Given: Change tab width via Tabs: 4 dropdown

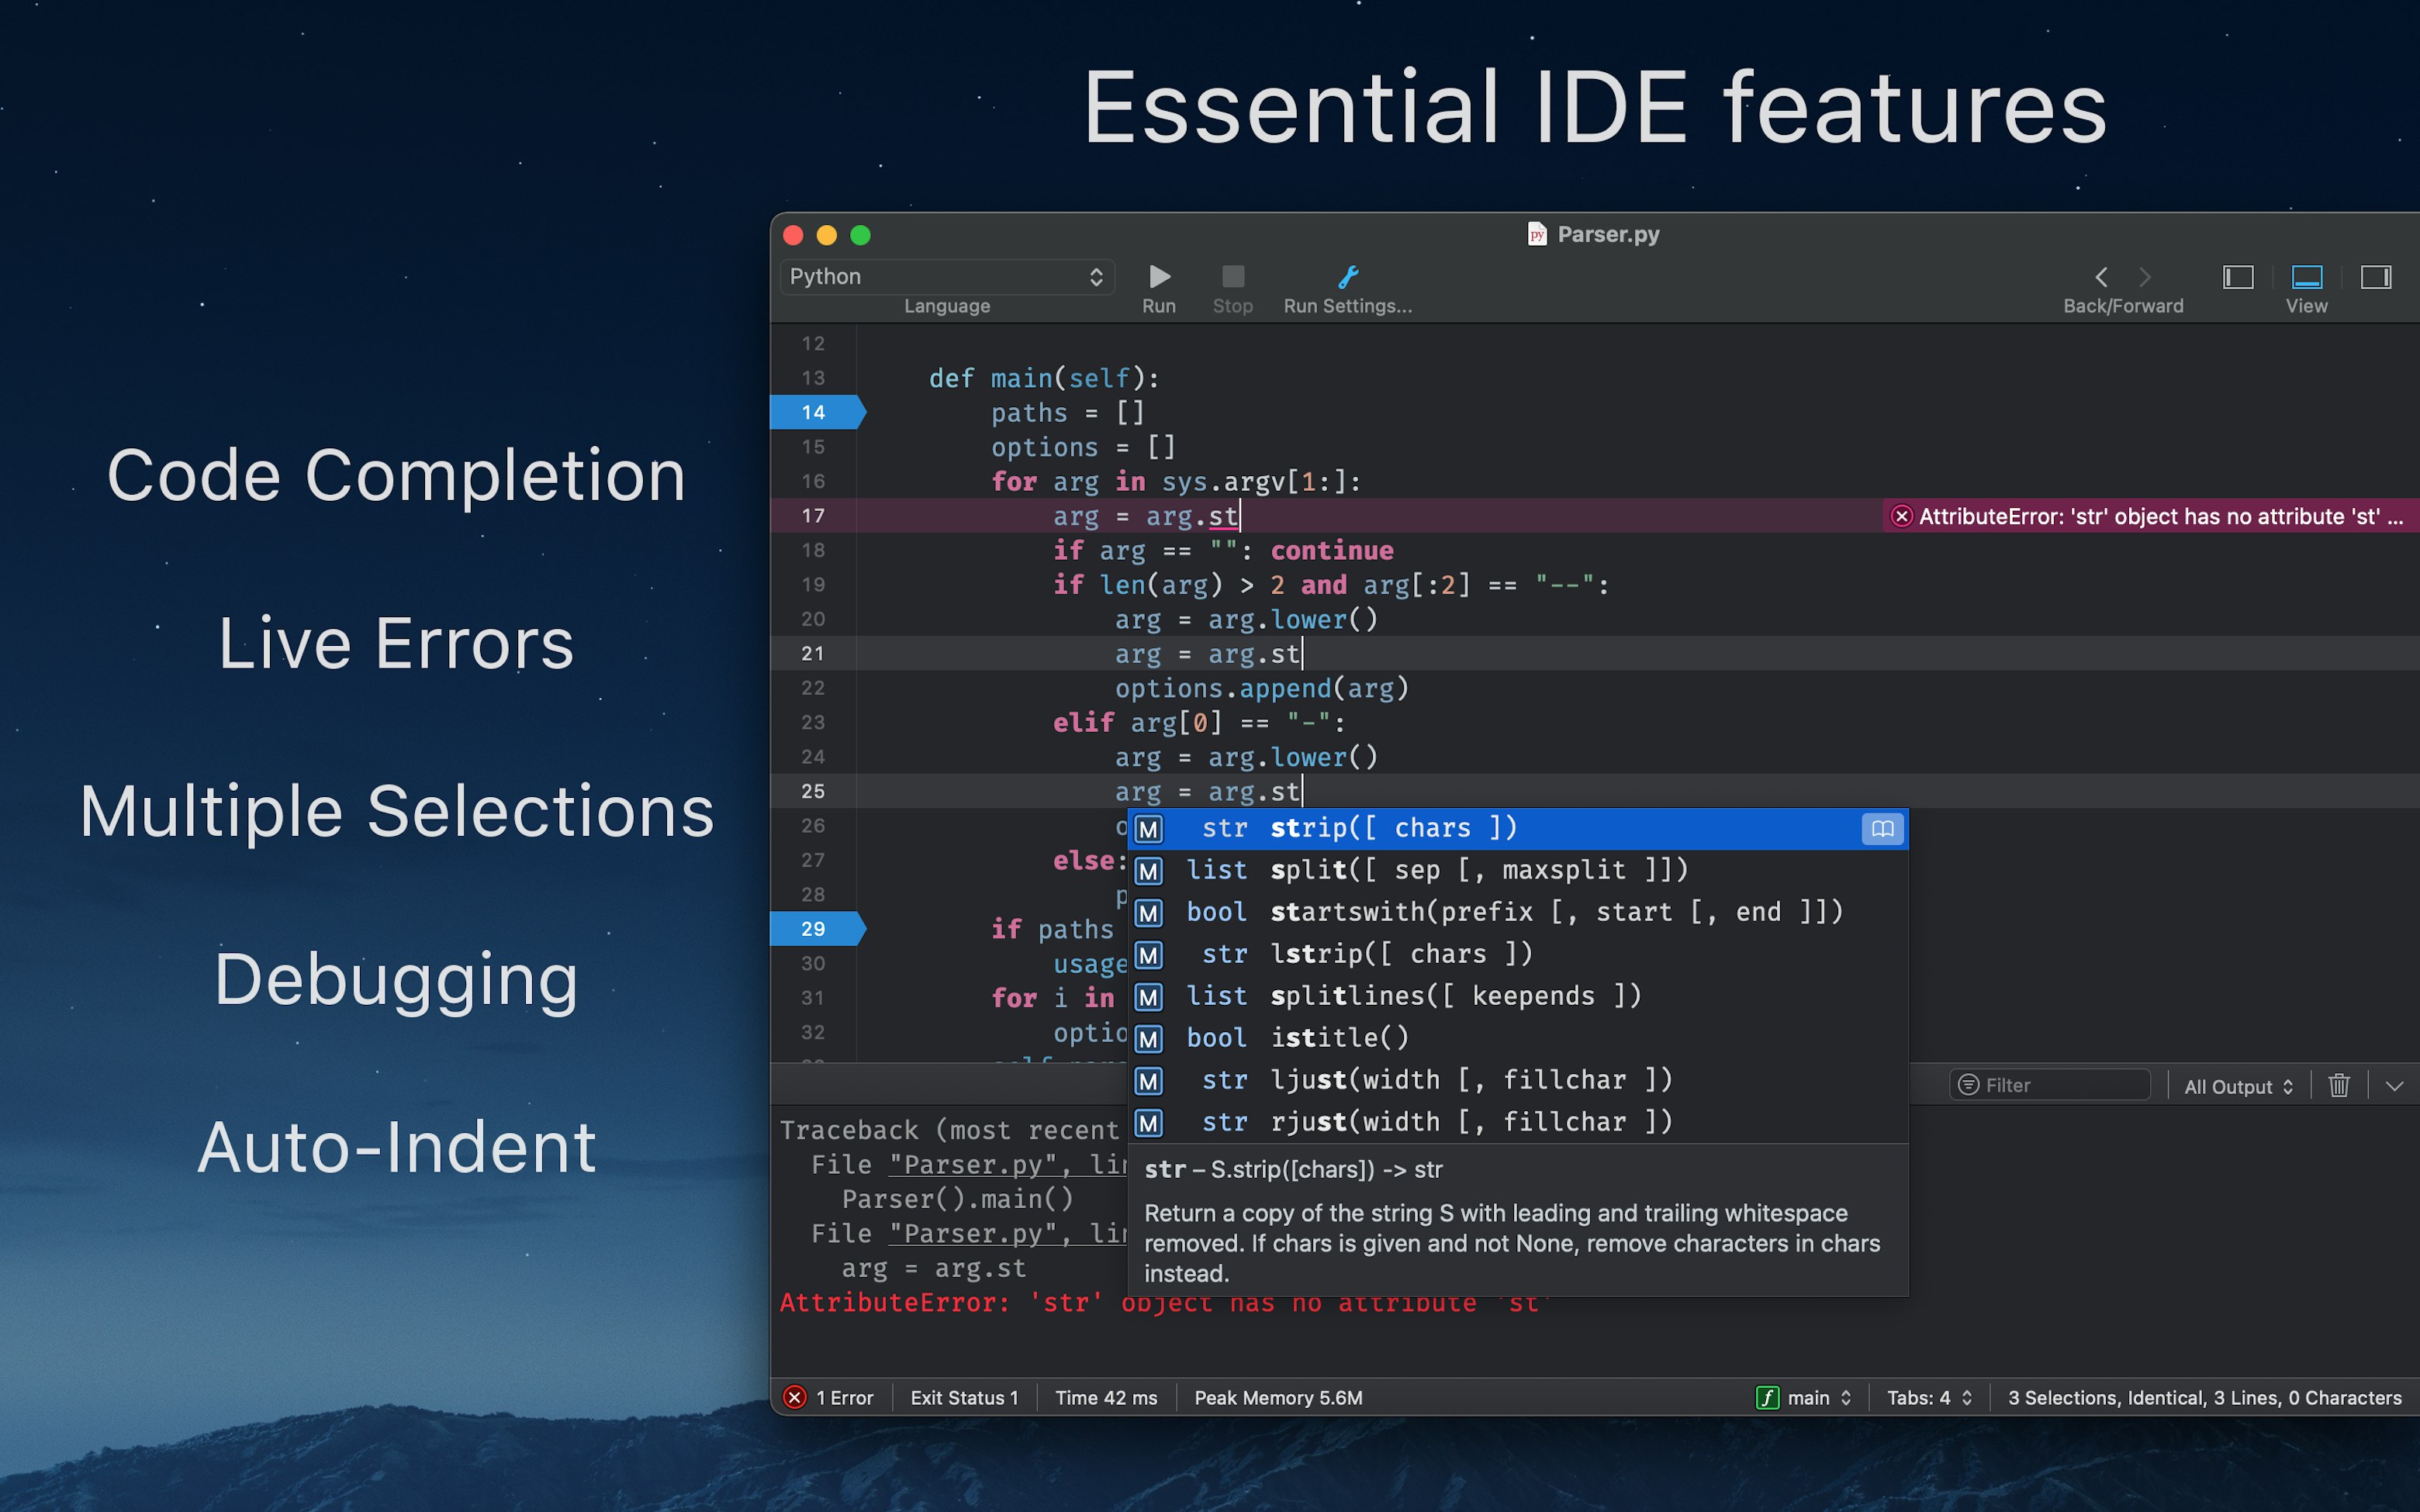Looking at the screenshot, I should [1927, 1397].
